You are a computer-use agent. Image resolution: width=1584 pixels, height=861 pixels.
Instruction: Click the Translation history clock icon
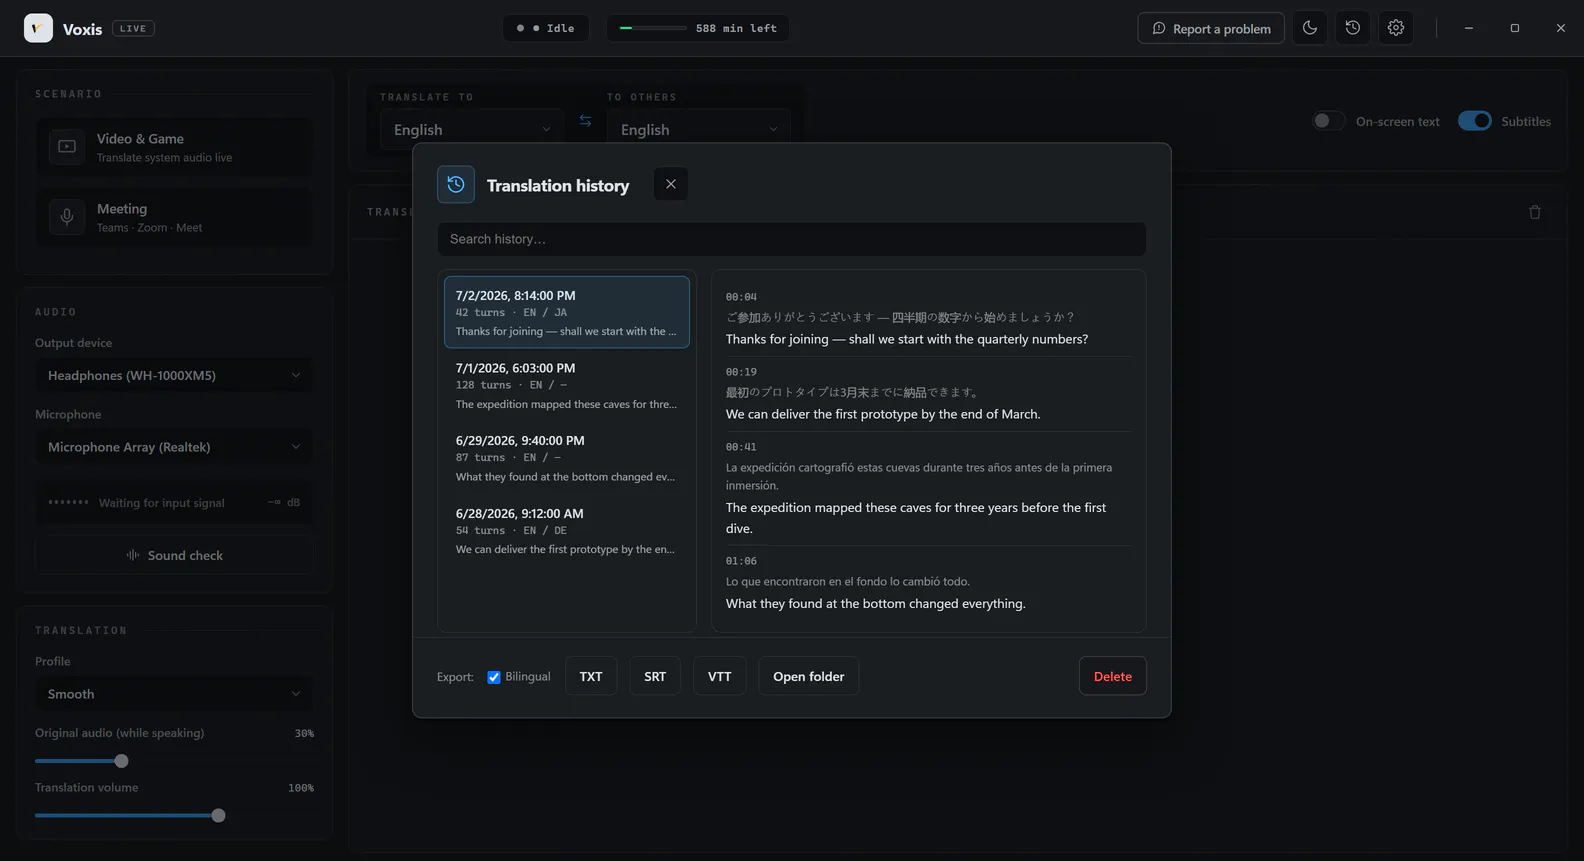pos(456,184)
